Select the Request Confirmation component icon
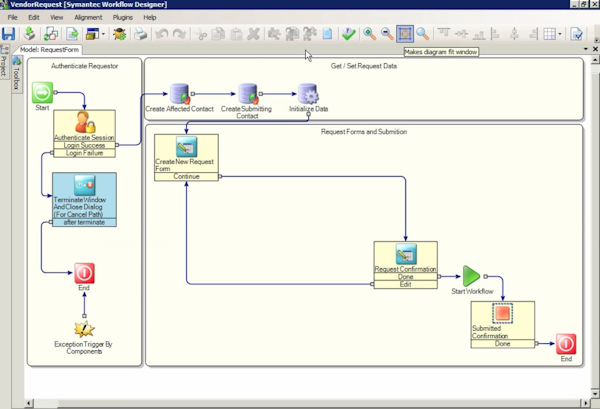600x409 pixels. 406,254
